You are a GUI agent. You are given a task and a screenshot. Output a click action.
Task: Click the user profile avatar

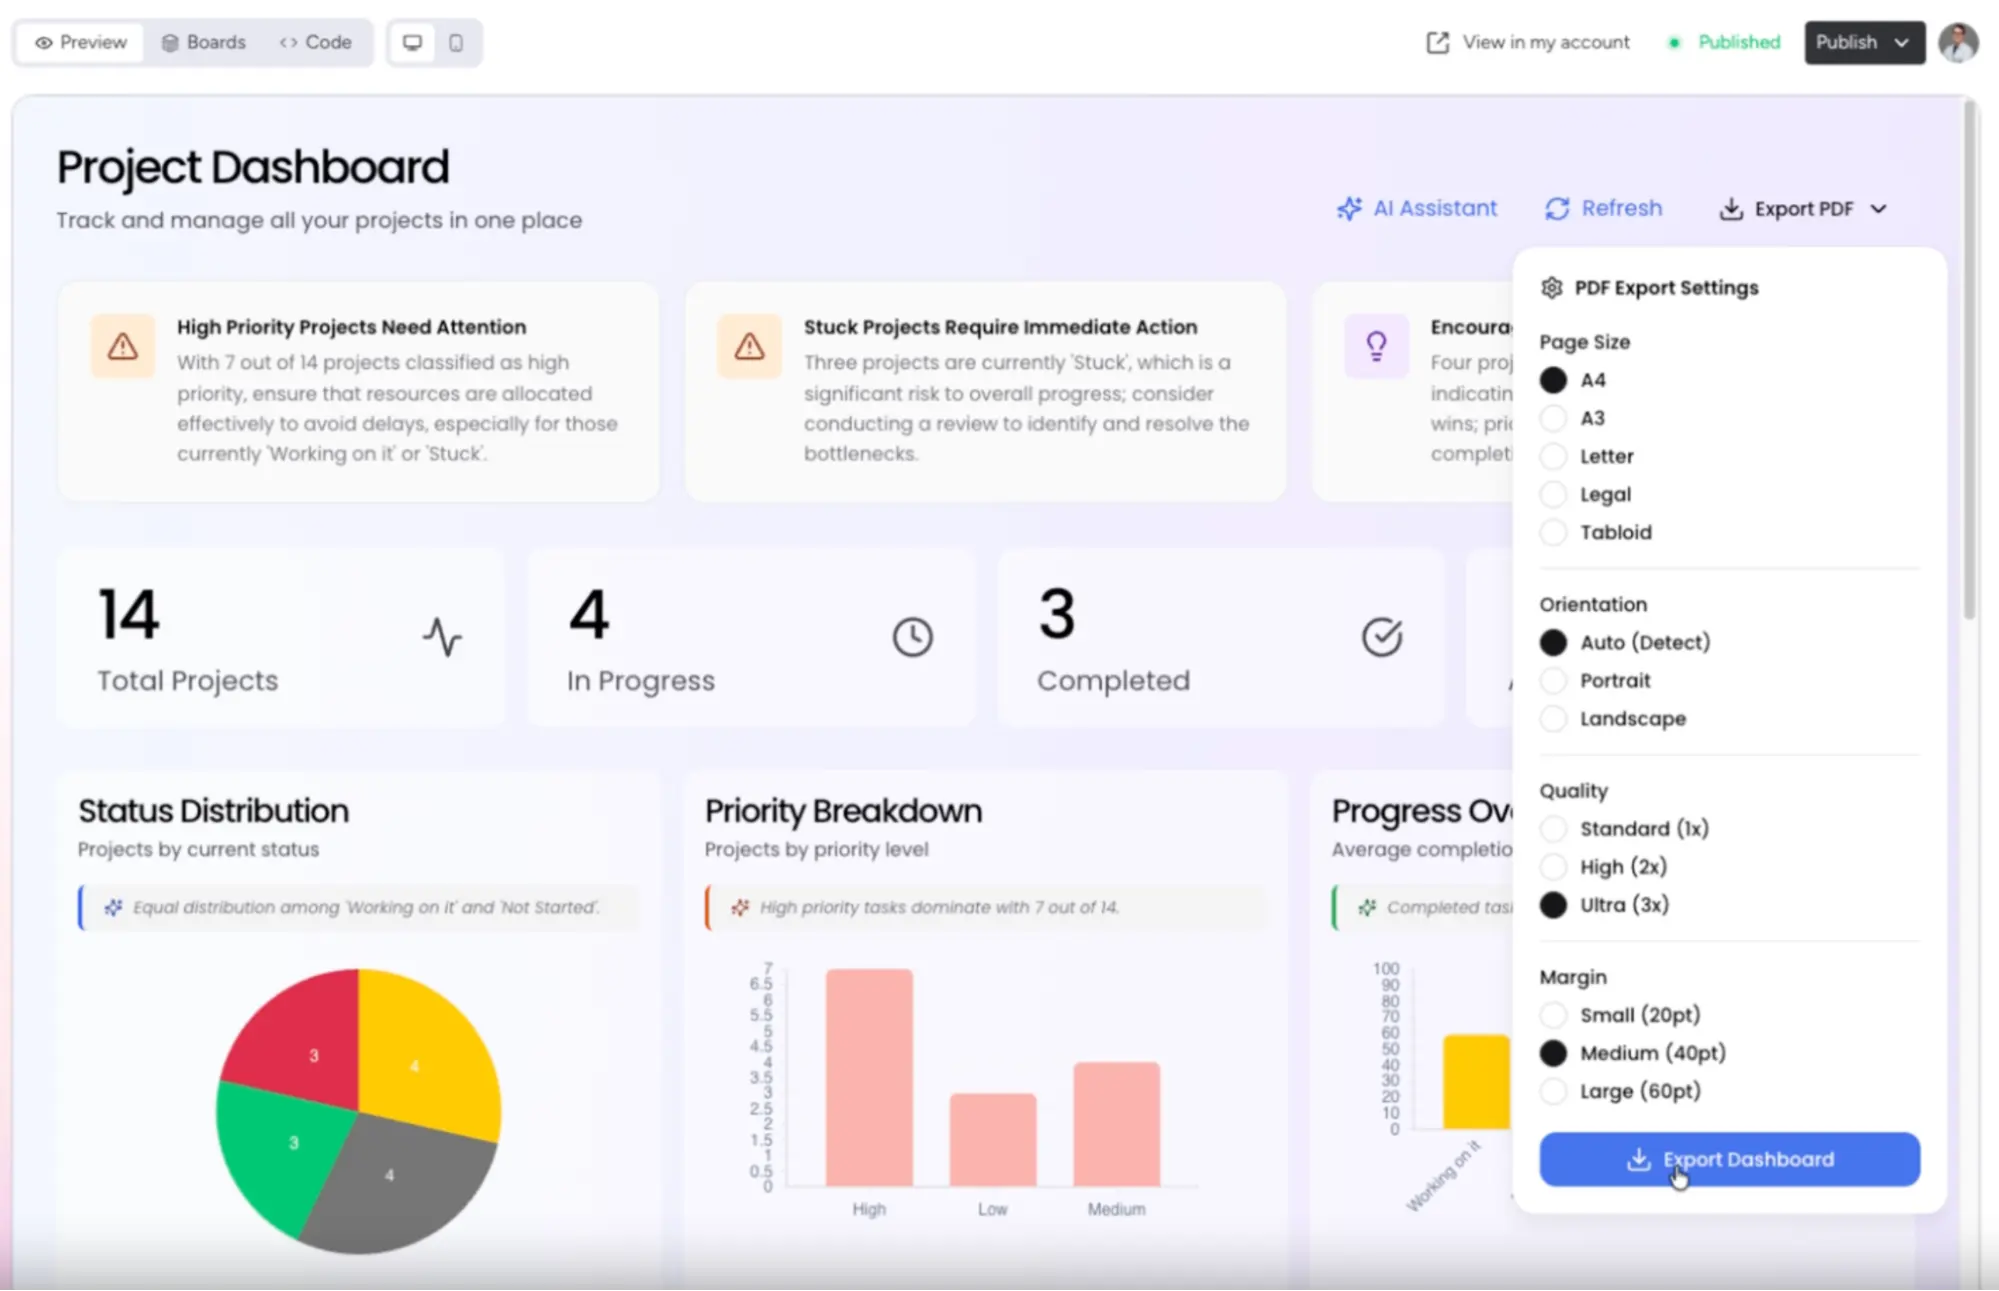pos(1957,42)
